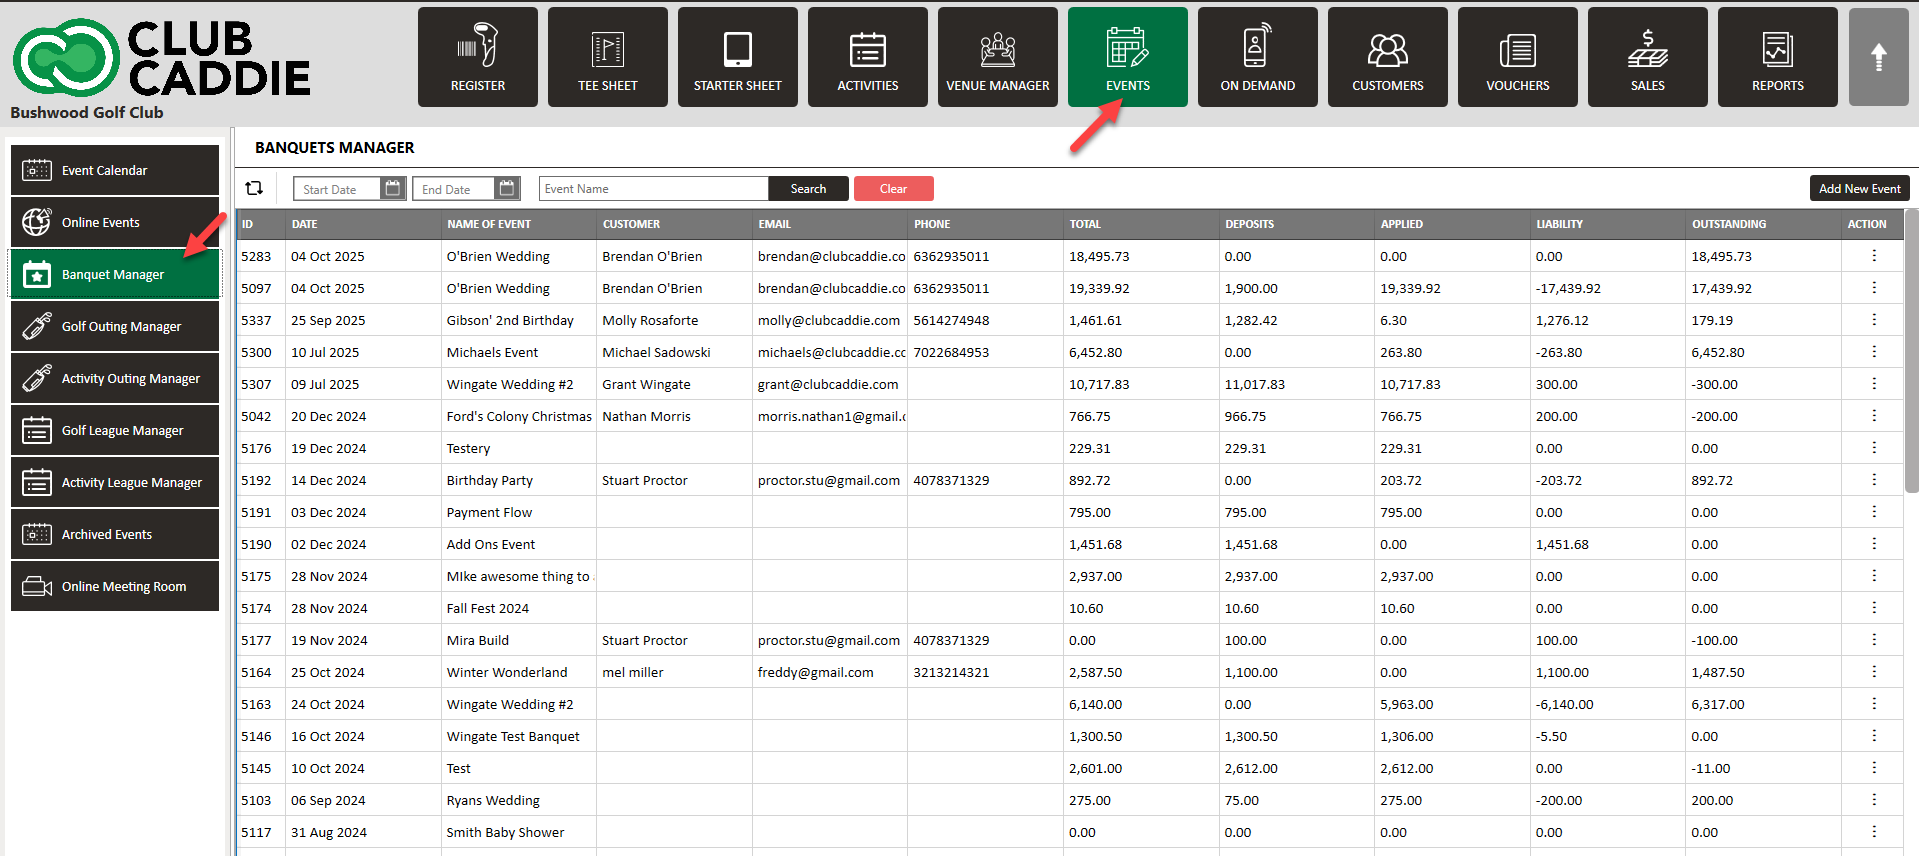The height and width of the screenshot is (856, 1919).
Task: Click the refresh icon beside Start Date
Action: (x=254, y=188)
